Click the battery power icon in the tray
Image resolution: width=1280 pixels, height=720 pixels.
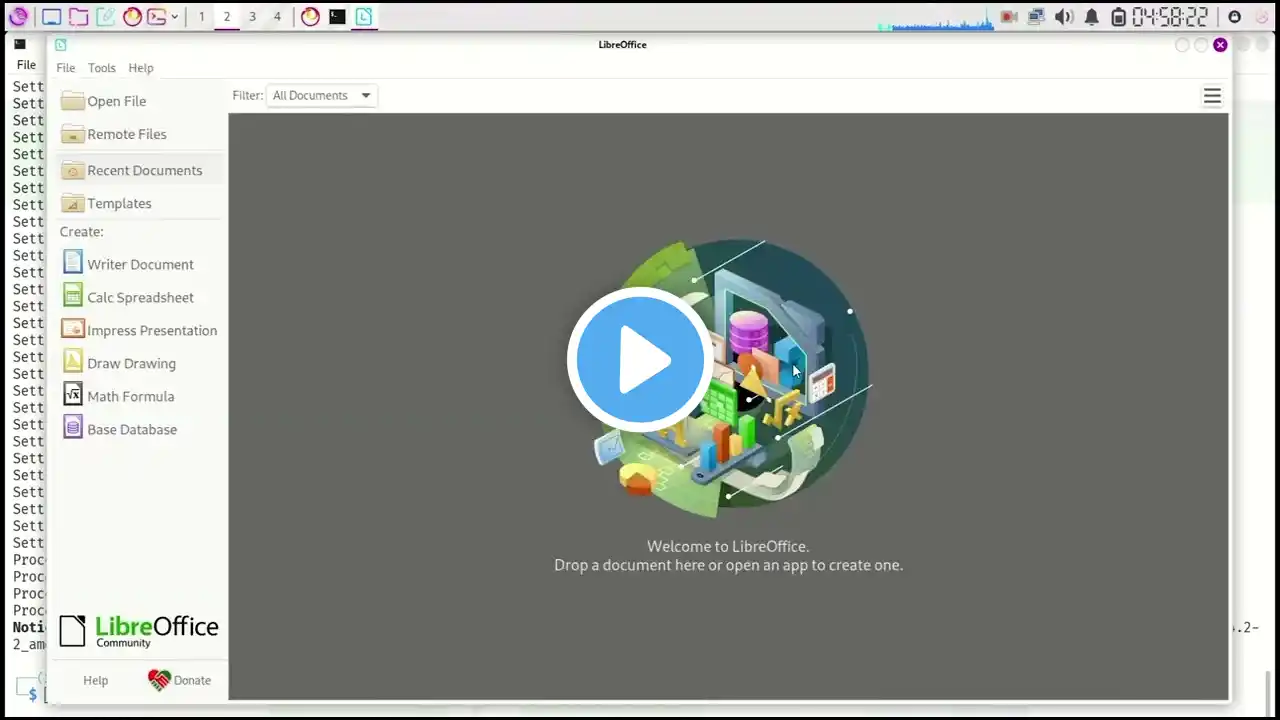pos(1118,17)
